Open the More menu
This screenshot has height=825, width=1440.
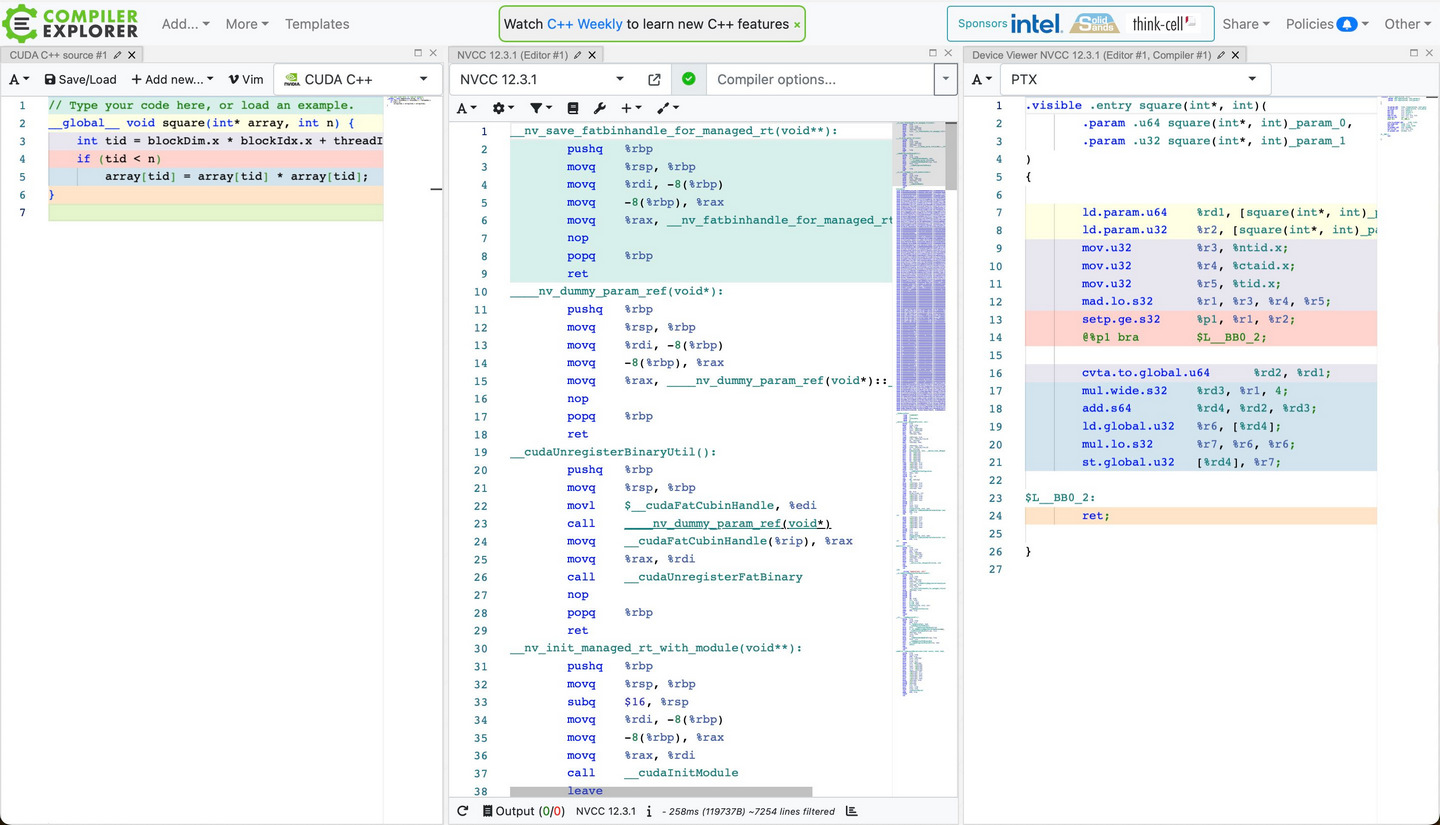[247, 24]
